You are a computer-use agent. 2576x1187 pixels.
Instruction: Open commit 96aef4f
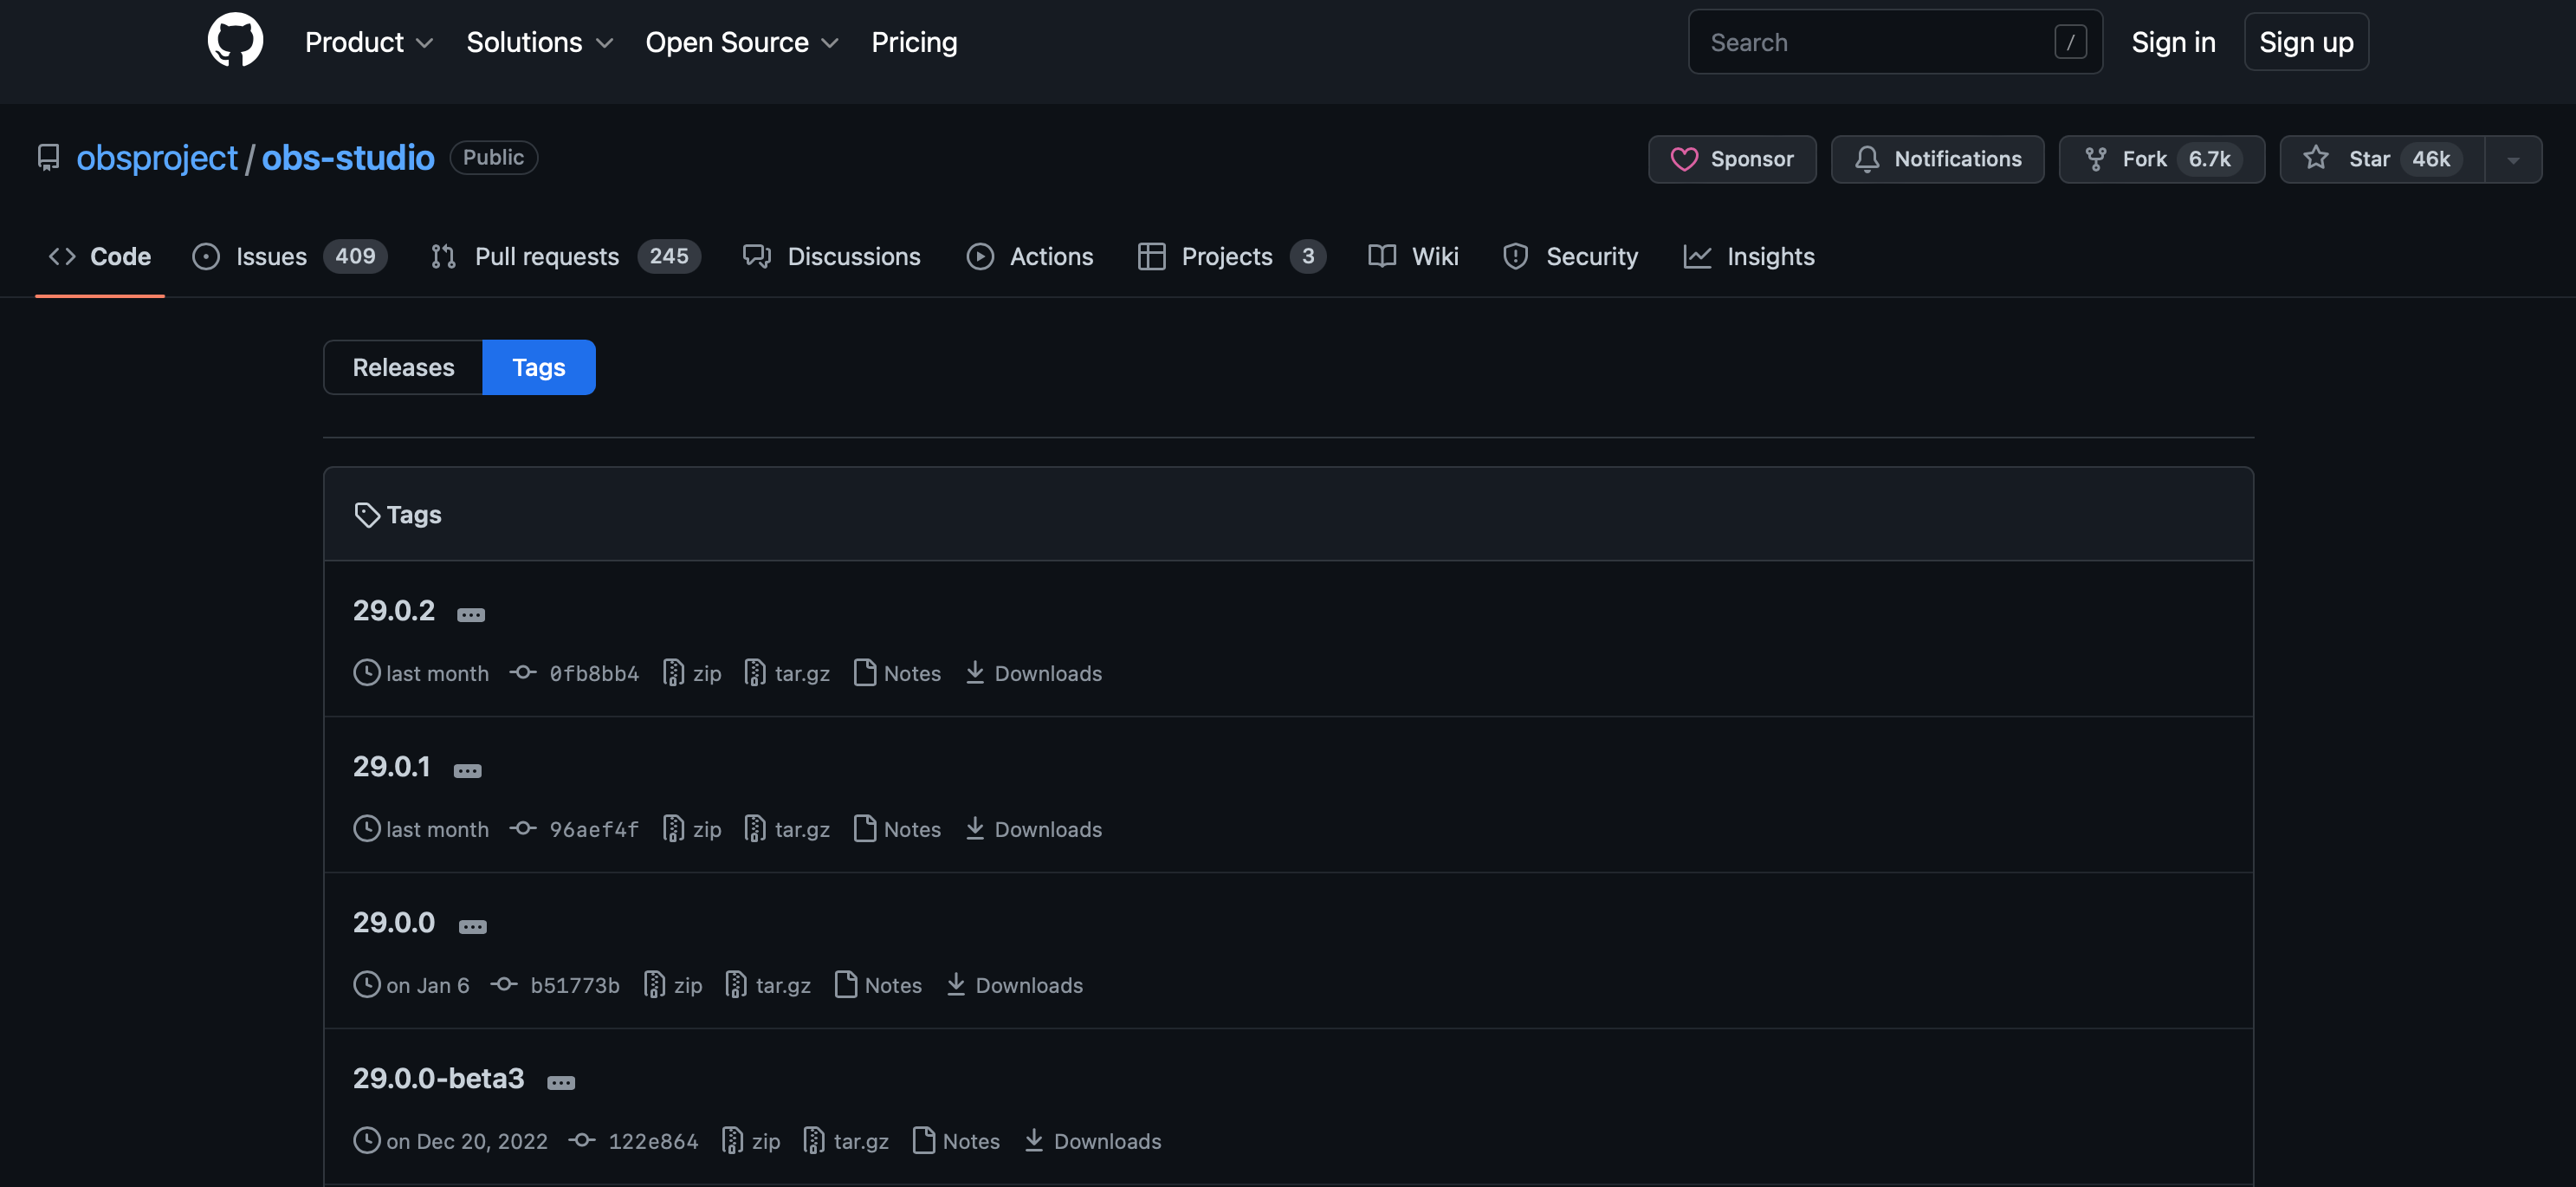pyautogui.click(x=594, y=829)
